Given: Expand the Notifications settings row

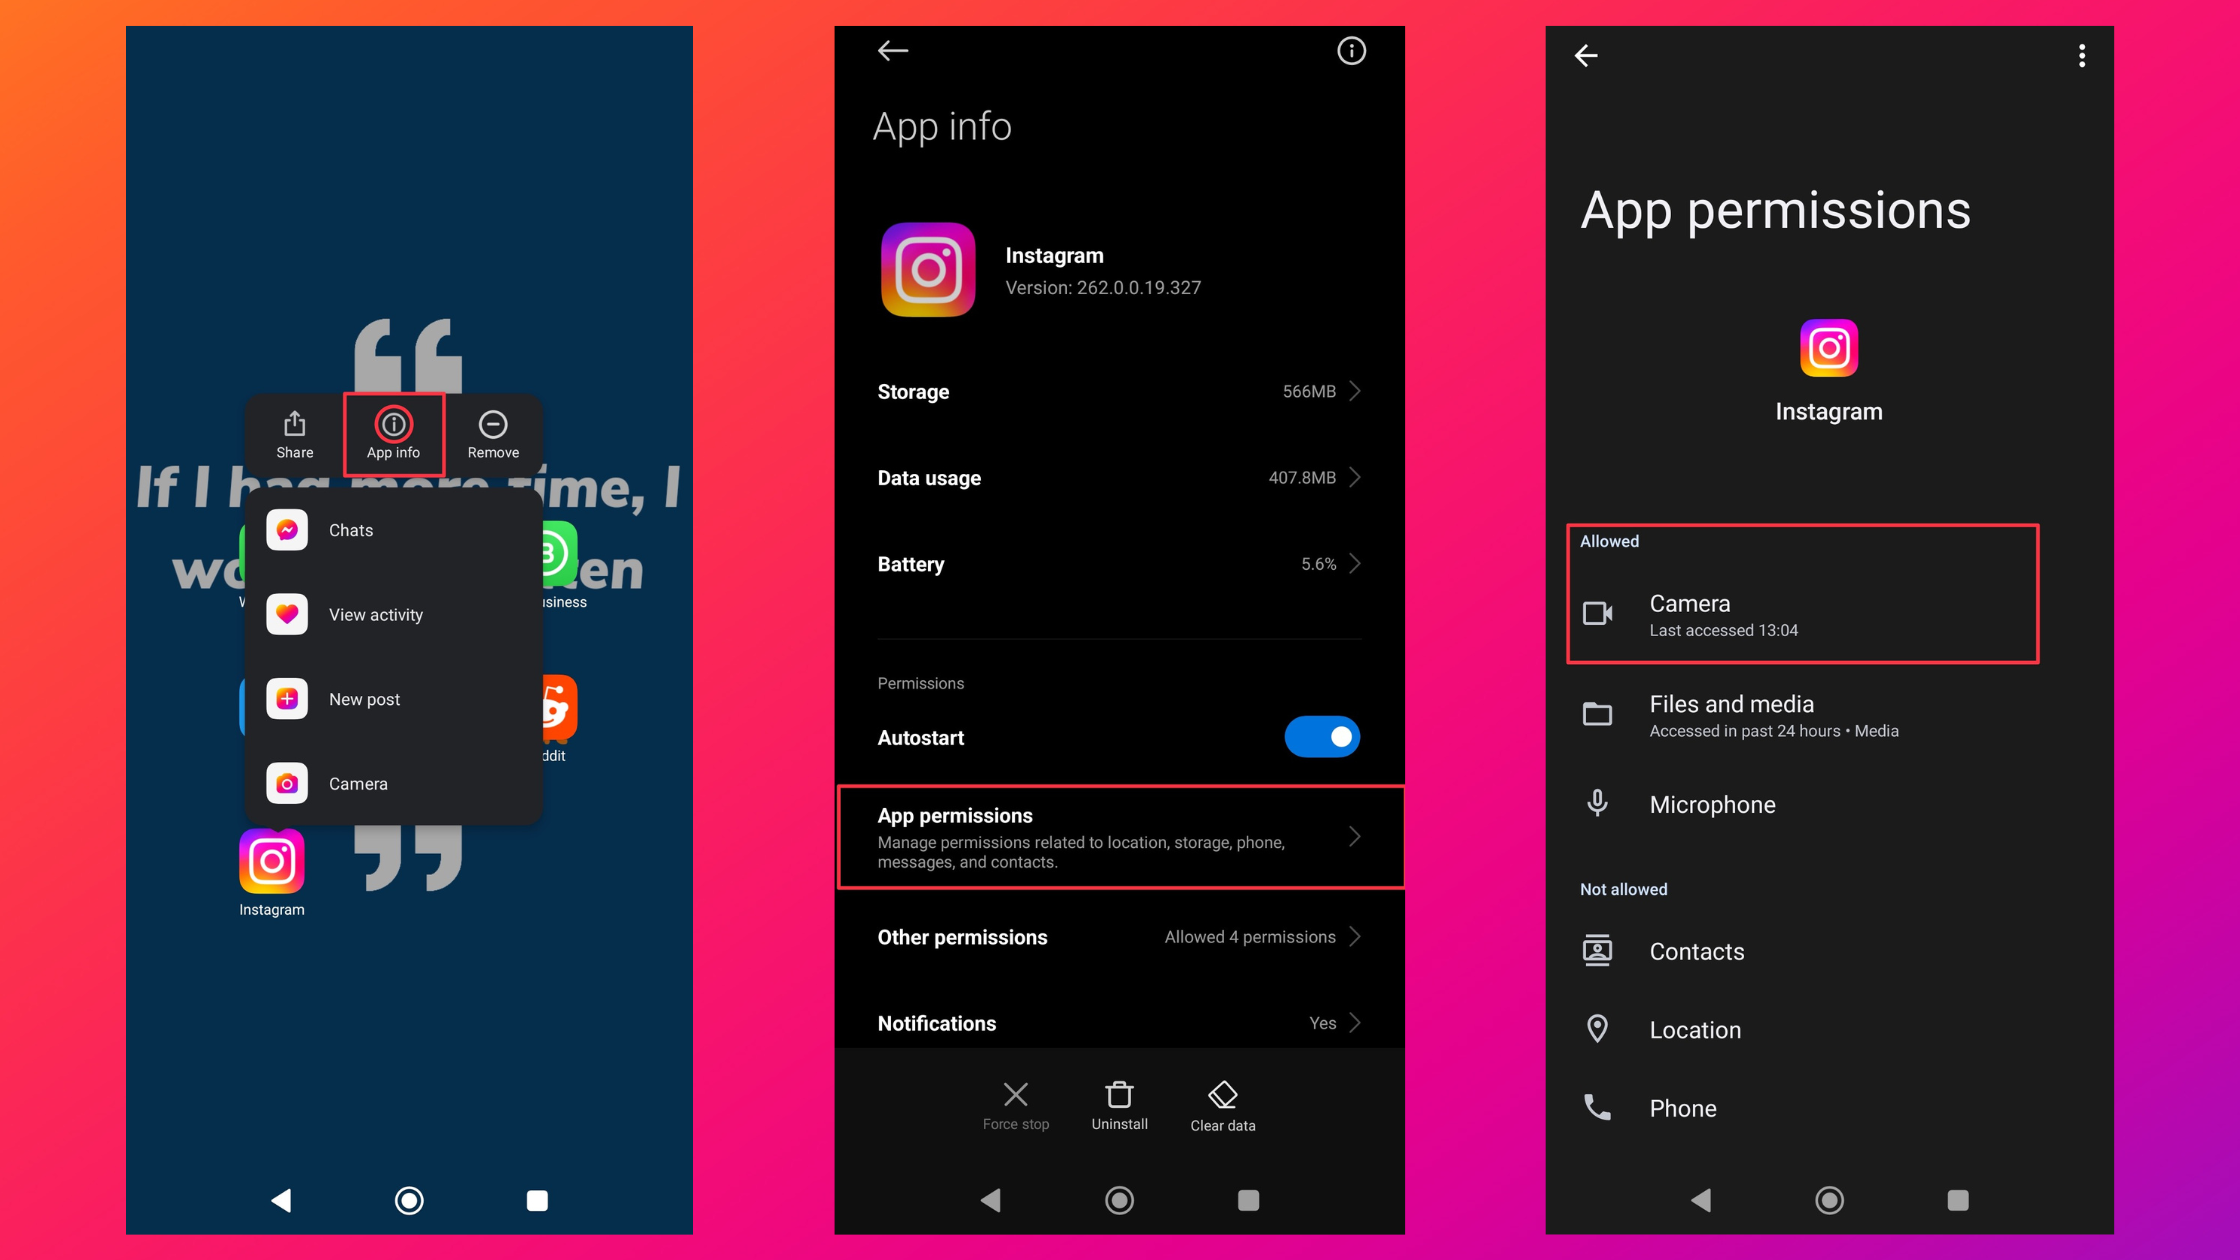Looking at the screenshot, I should [x=1118, y=1022].
